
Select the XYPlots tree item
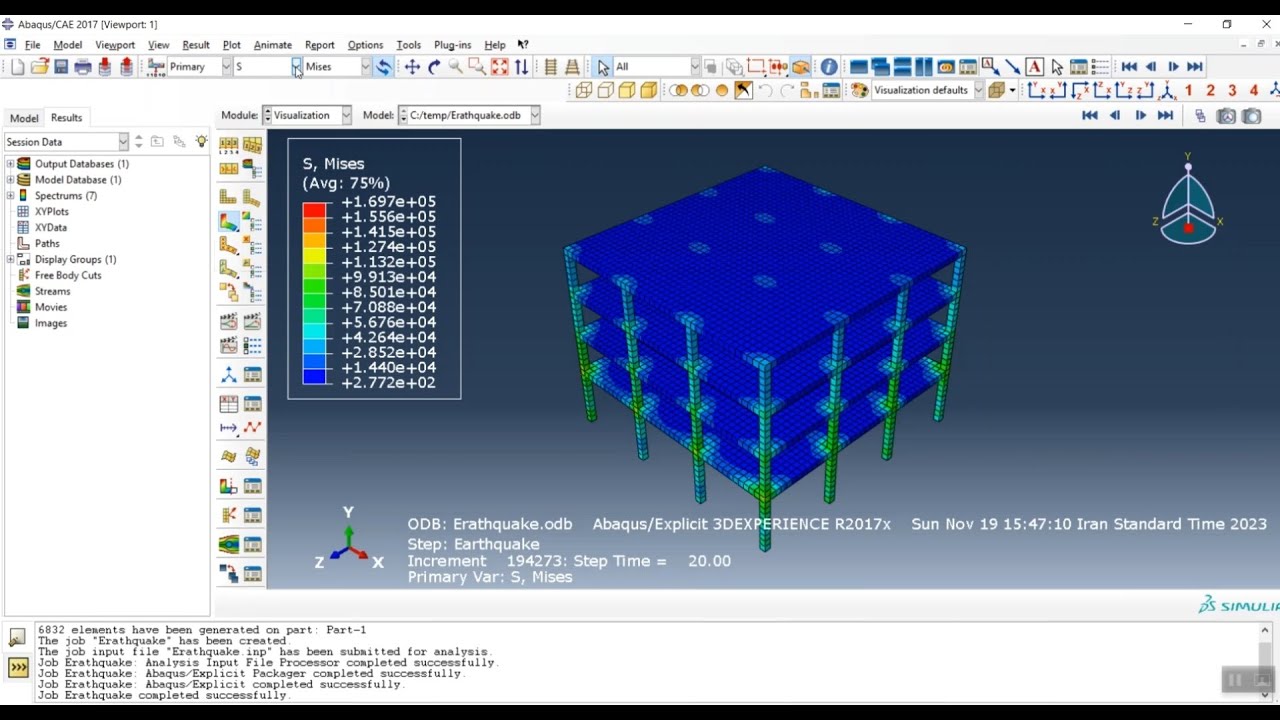(x=52, y=212)
